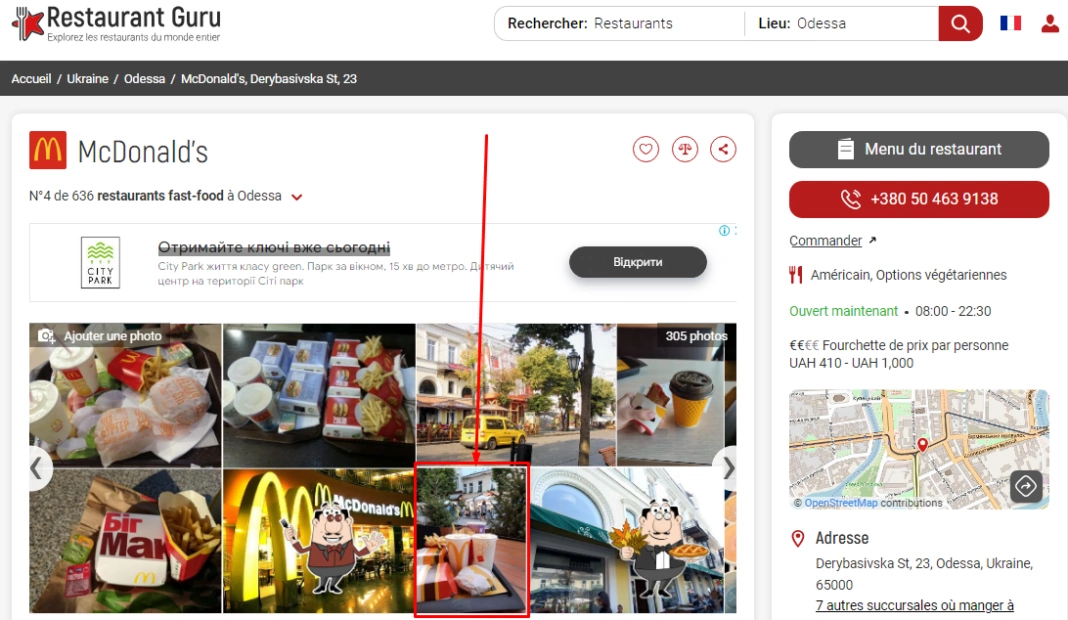This screenshot has height=620, width=1068.
Task: Click the Lieu Odessa location field
Action: (x=842, y=24)
